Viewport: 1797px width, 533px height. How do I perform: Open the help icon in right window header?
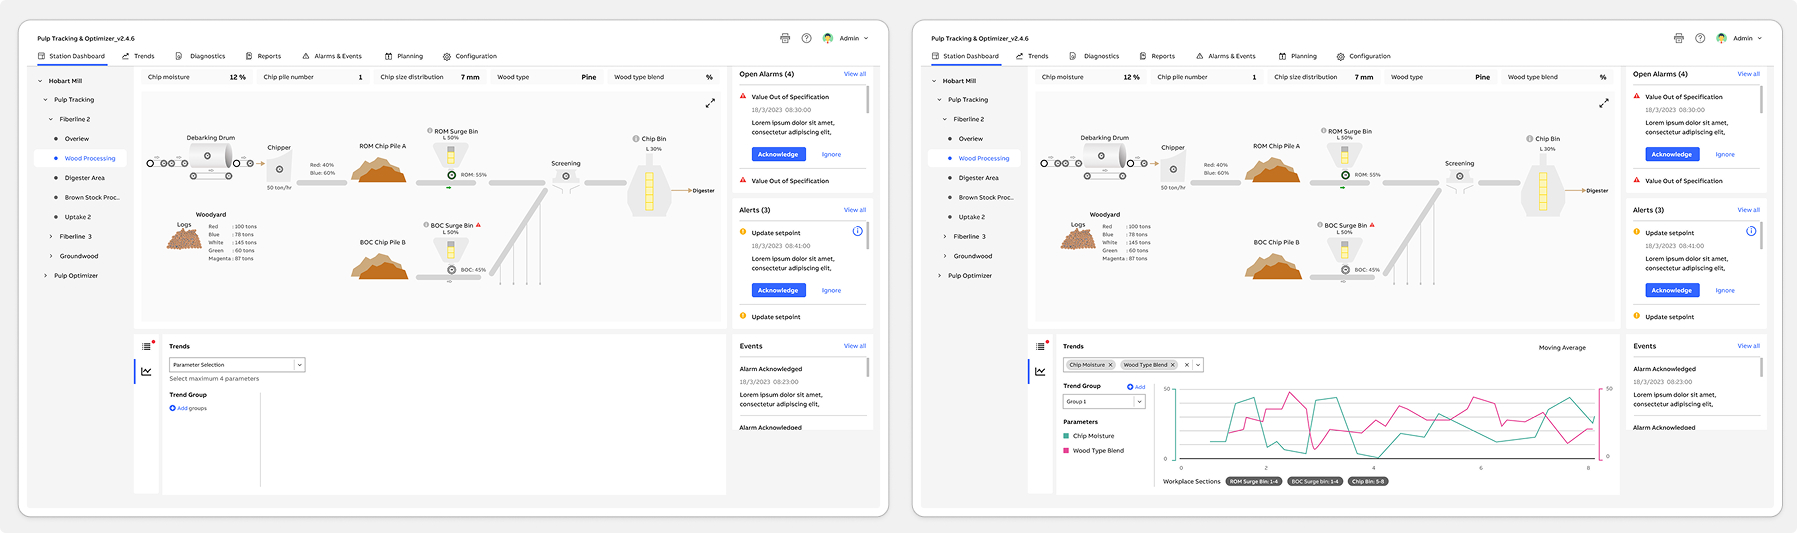(1700, 38)
